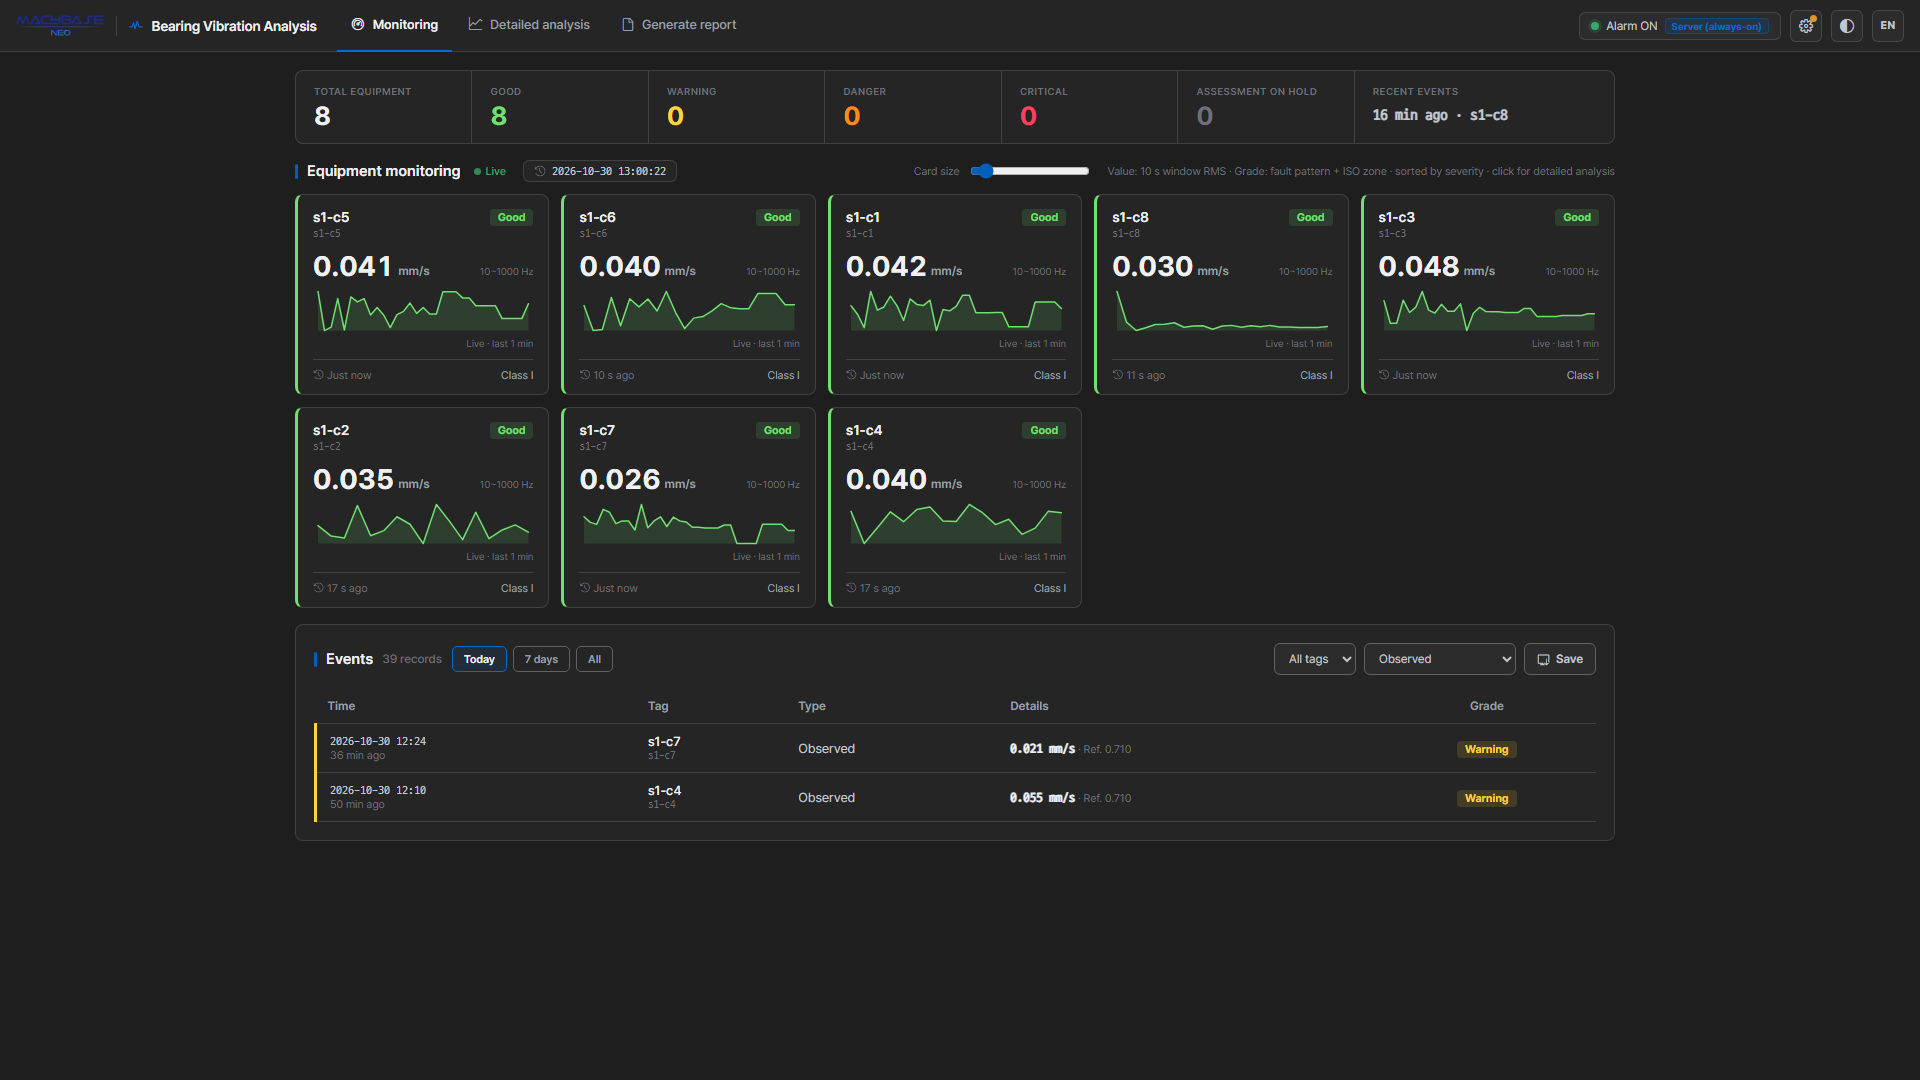Open the Monitoring tab
The height and width of the screenshot is (1080, 1920).
click(394, 25)
